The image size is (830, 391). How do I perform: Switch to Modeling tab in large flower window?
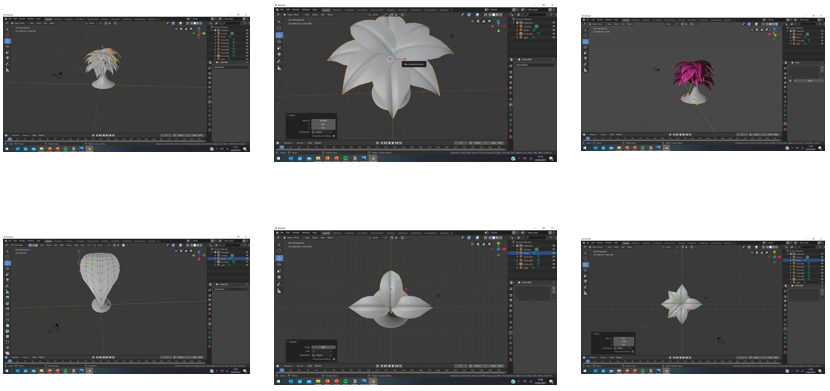pos(337,10)
